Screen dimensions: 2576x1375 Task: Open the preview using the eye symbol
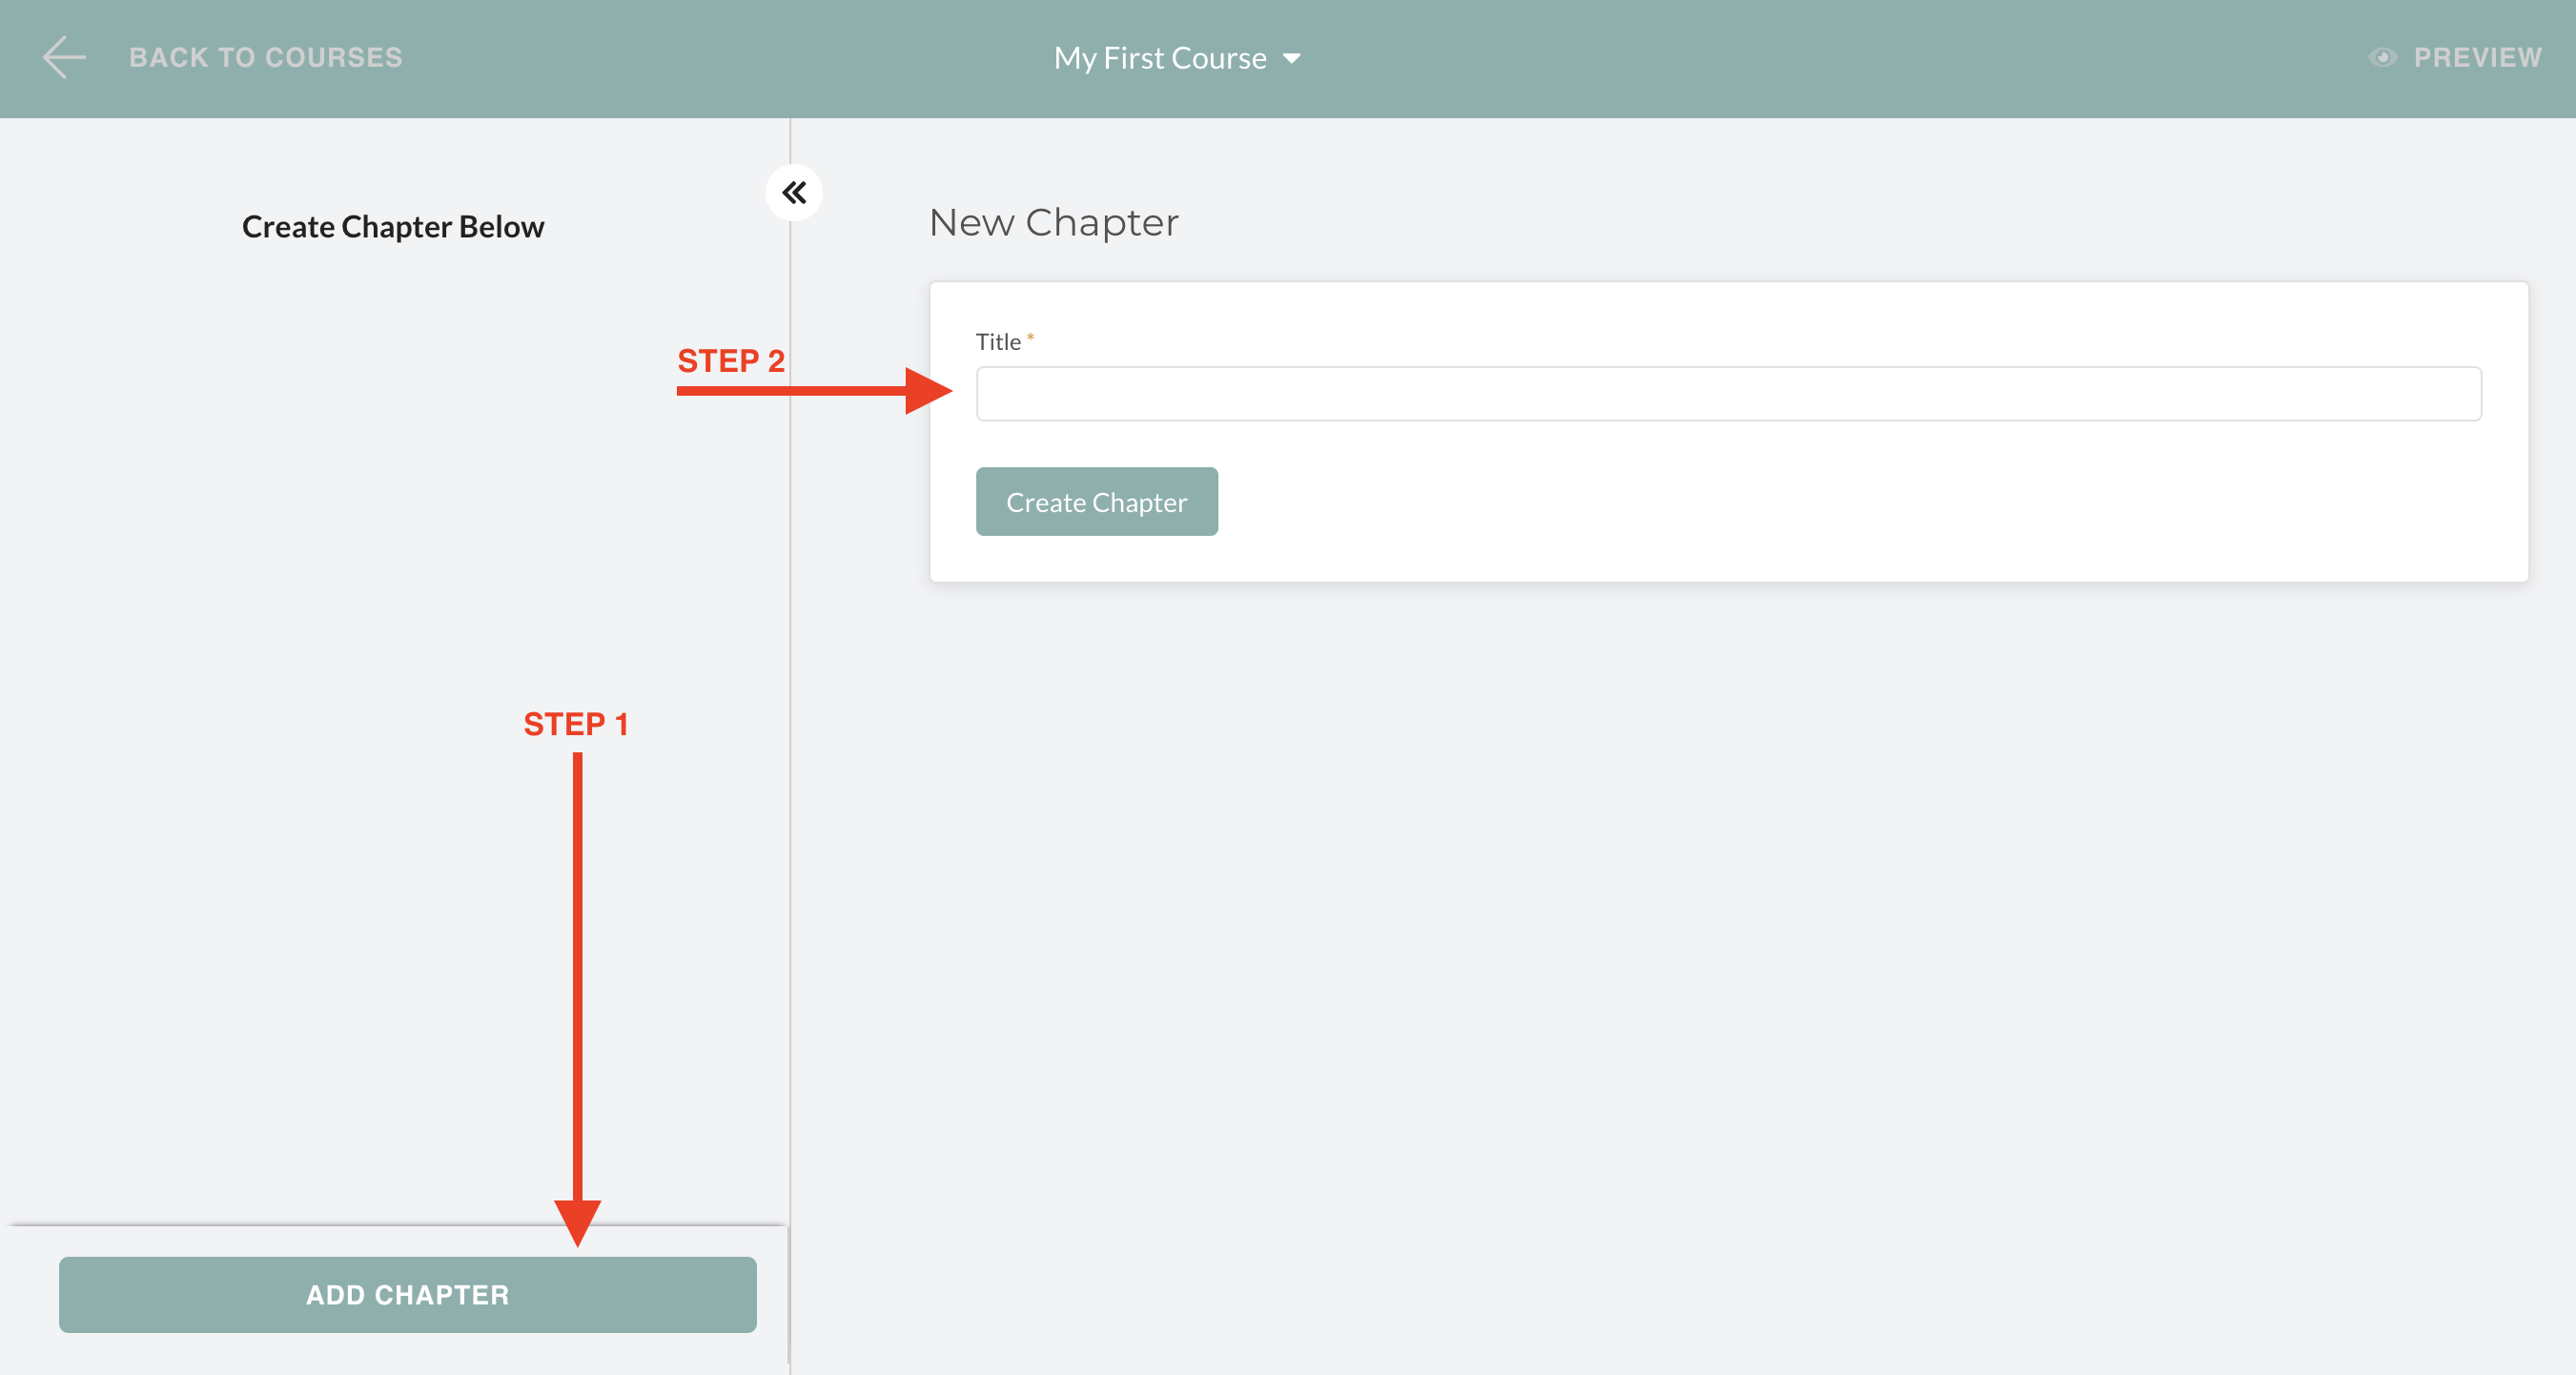pyautogui.click(x=2383, y=58)
